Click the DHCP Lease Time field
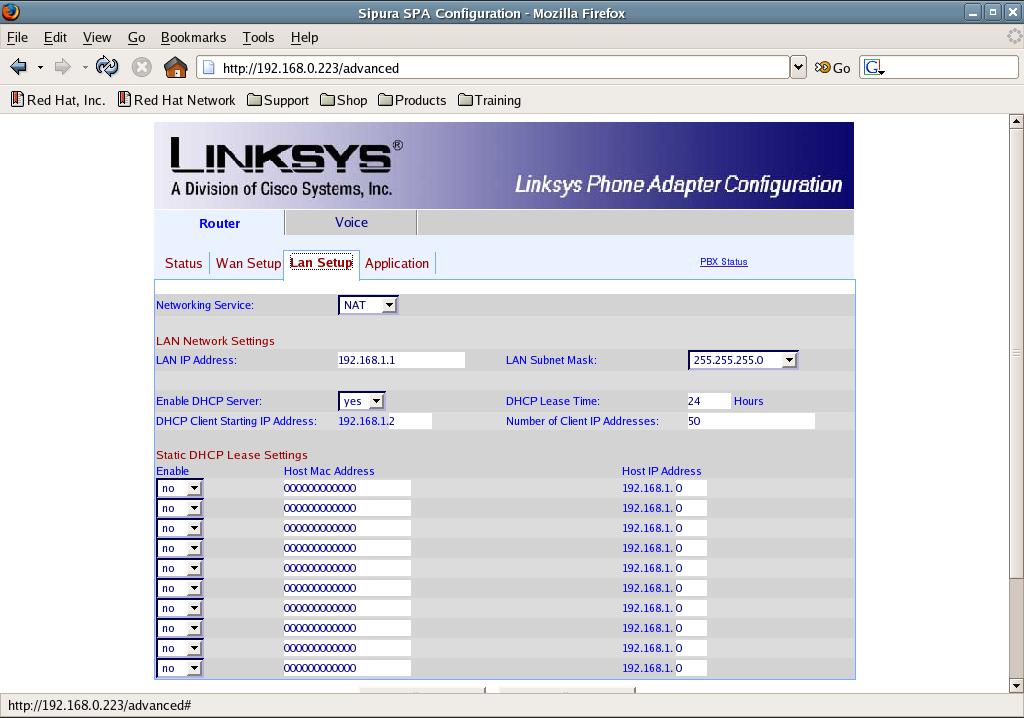Image resolution: width=1024 pixels, height=718 pixels. pos(708,401)
